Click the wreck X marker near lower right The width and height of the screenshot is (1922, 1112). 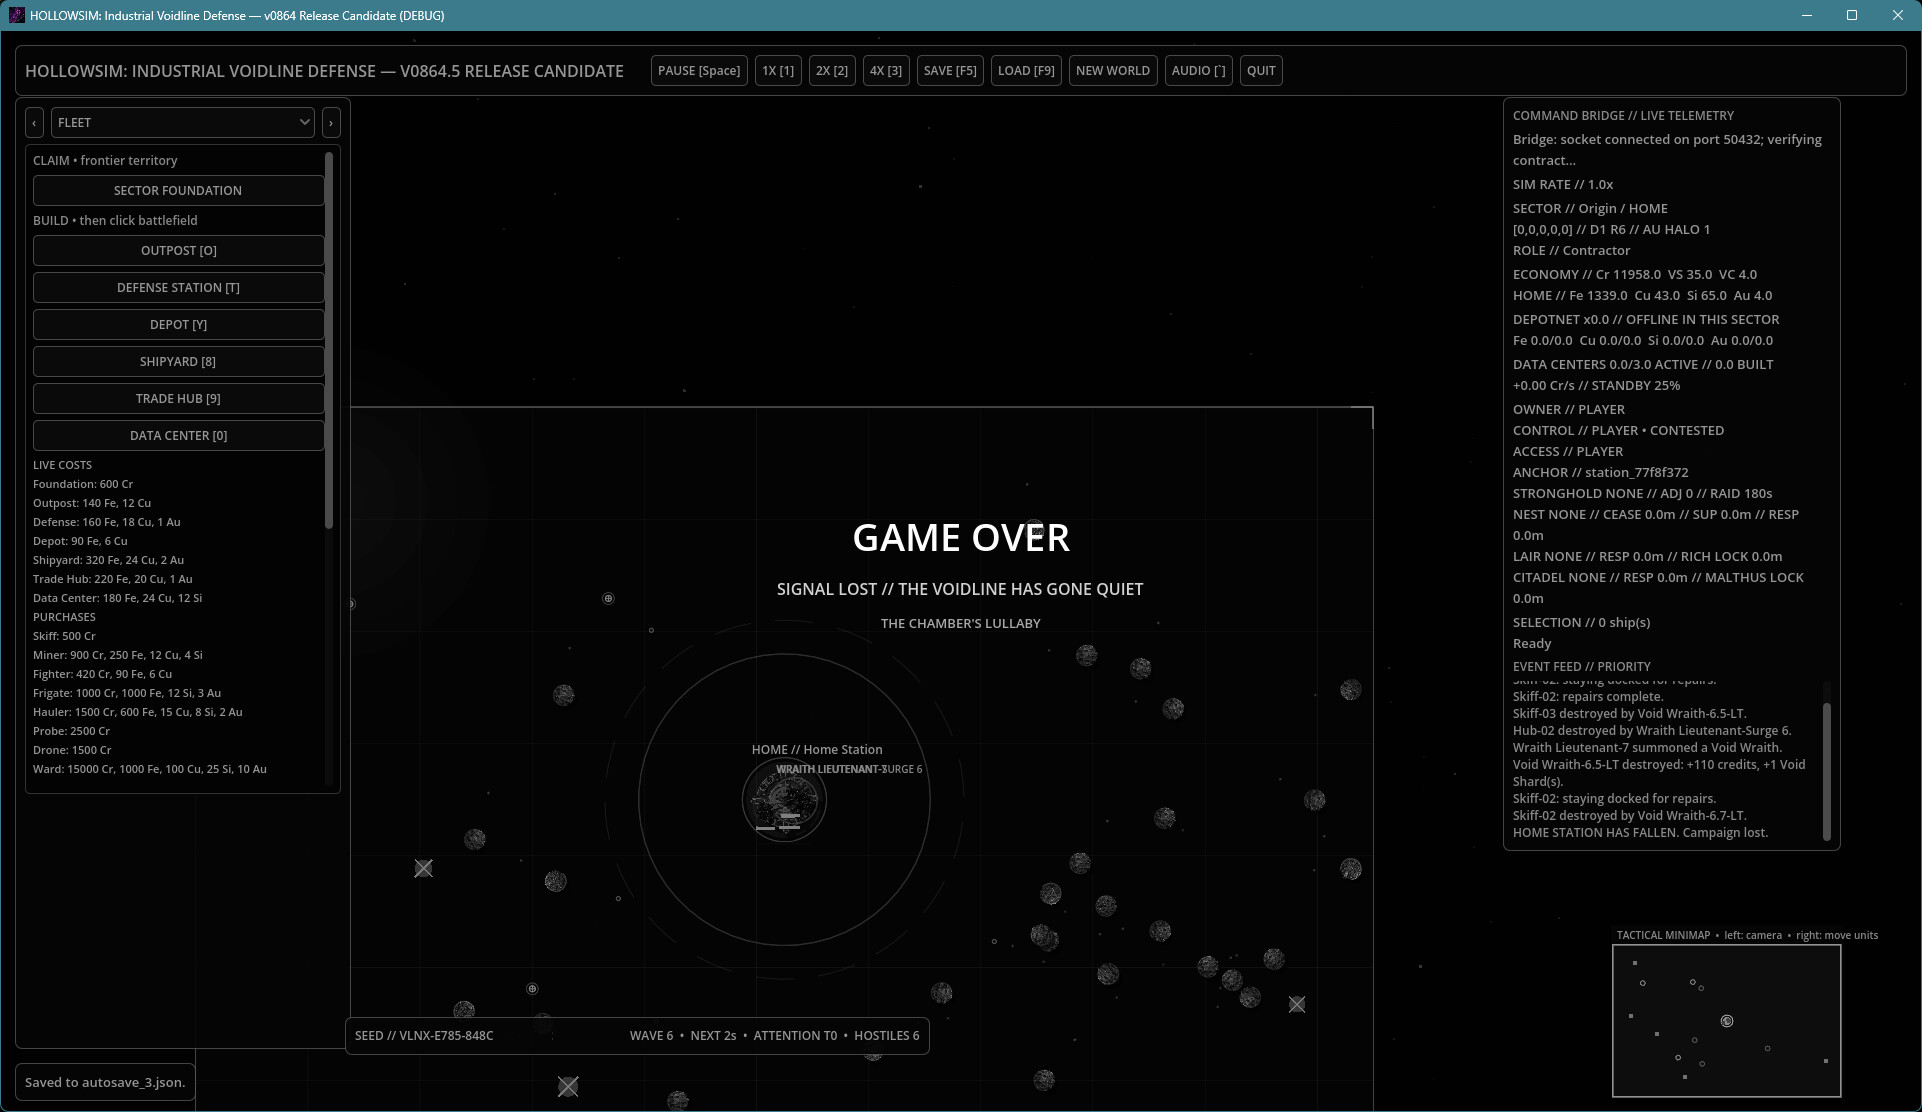pyautogui.click(x=1297, y=1004)
